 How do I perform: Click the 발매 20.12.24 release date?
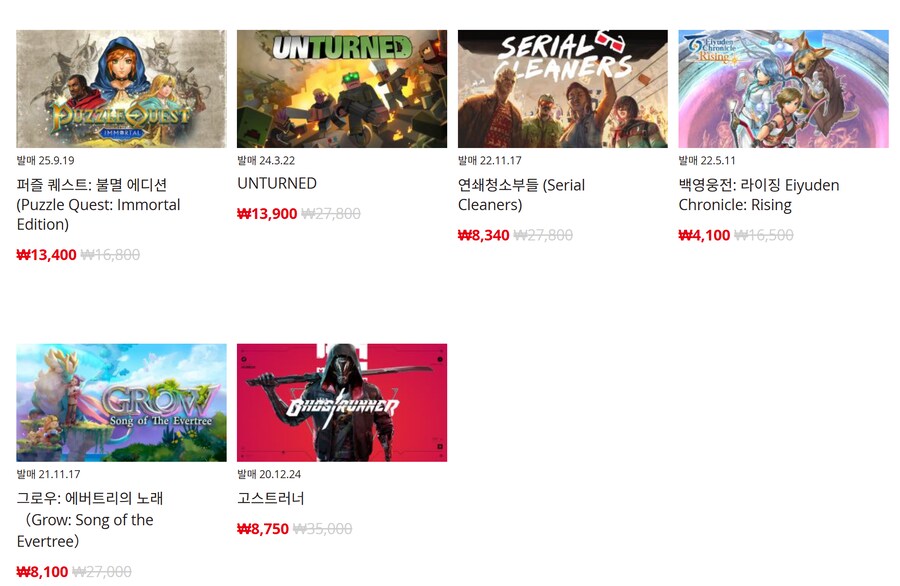269,474
